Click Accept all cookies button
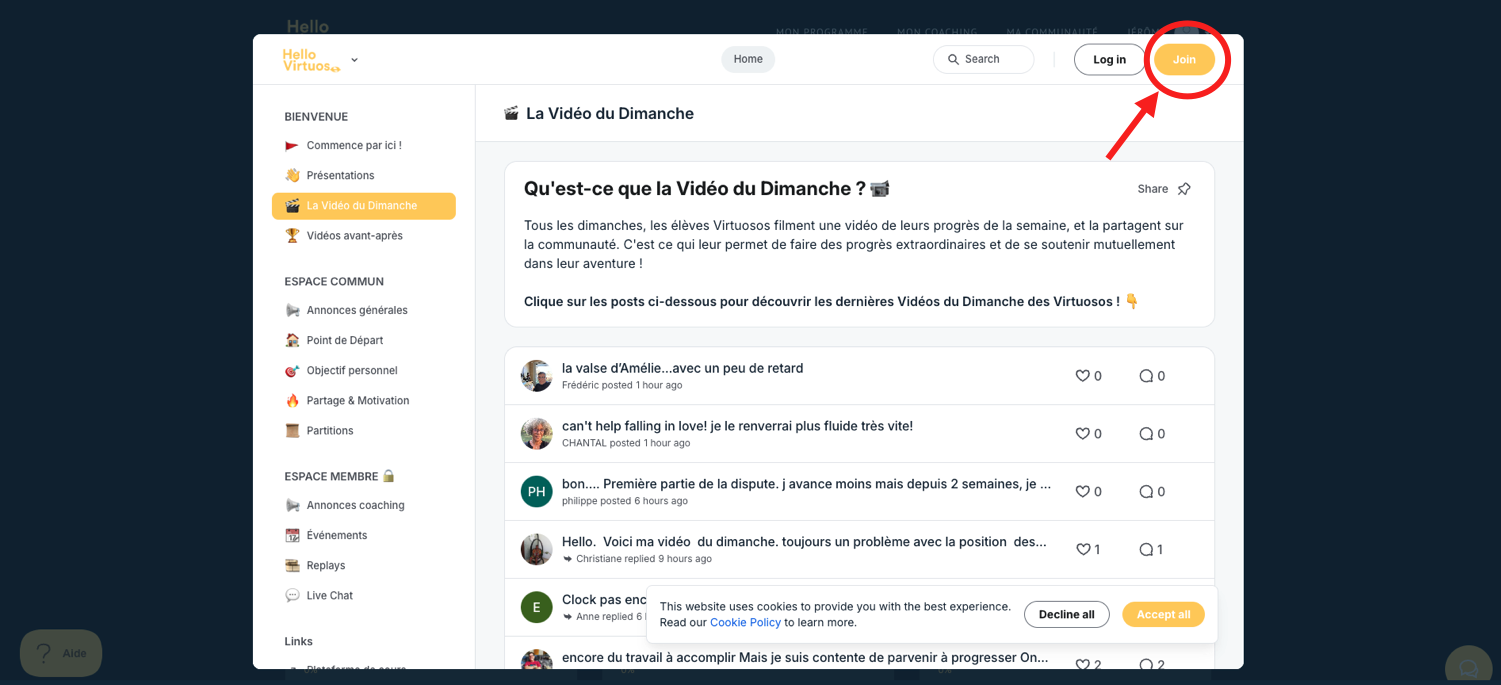 click(1163, 615)
